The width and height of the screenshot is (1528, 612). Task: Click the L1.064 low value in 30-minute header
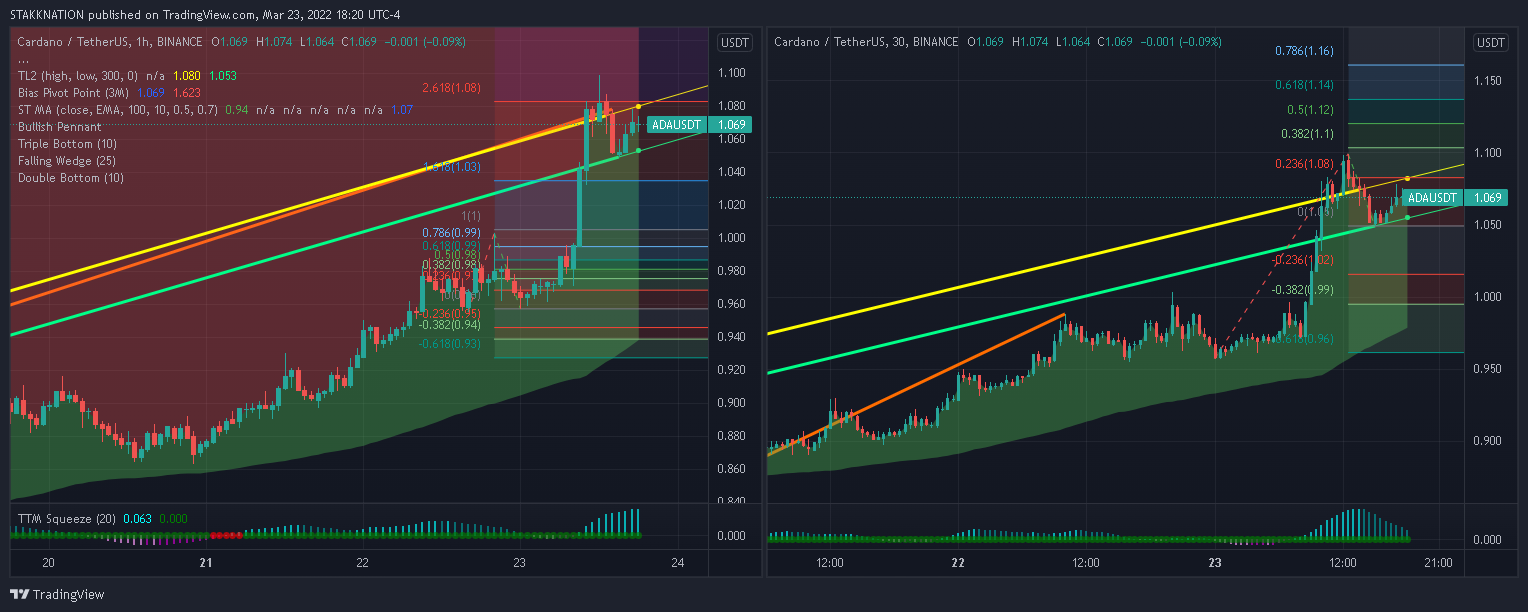tap(1074, 42)
